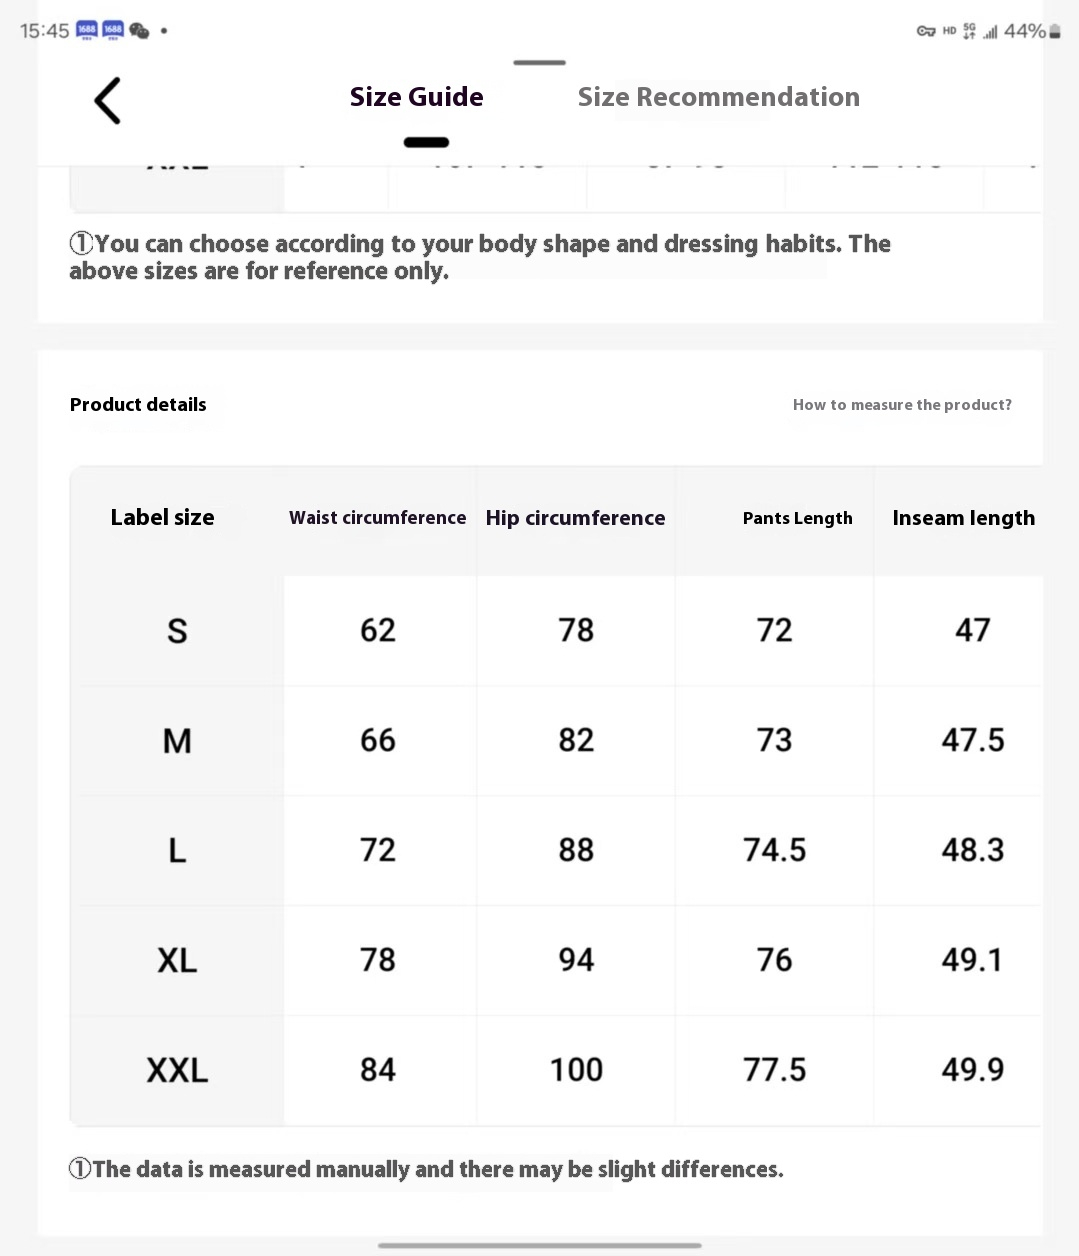Tap the Inseam length column header
The width and height of the screenshot is (1079, 1256).
[x=963, y=518]
